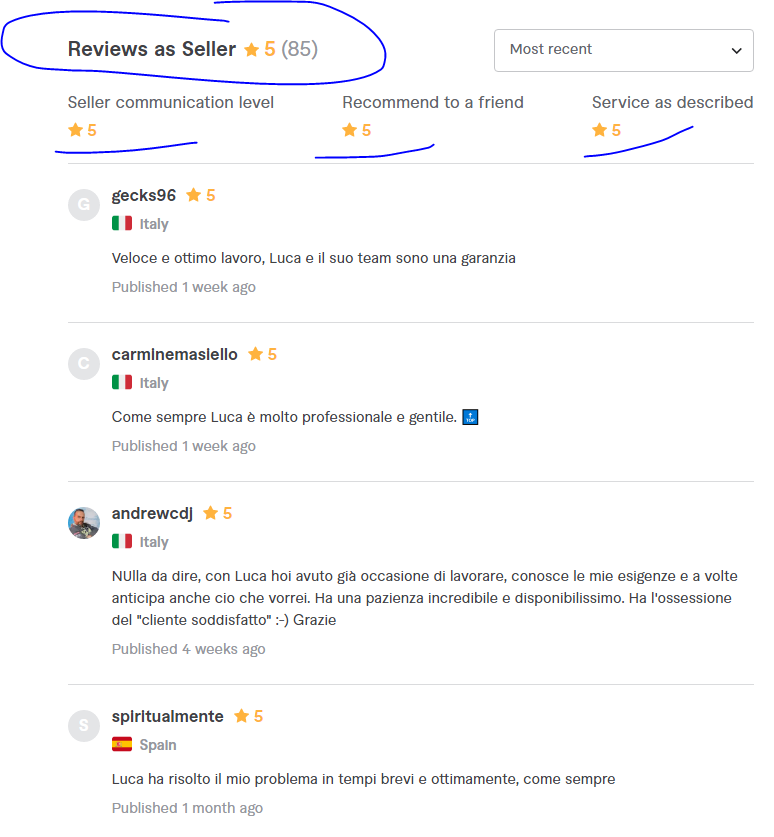Image resolution: width=774 pixels, height=837 pixels.
Task: Click the chevron arrow in sort box
Action: 737,51
